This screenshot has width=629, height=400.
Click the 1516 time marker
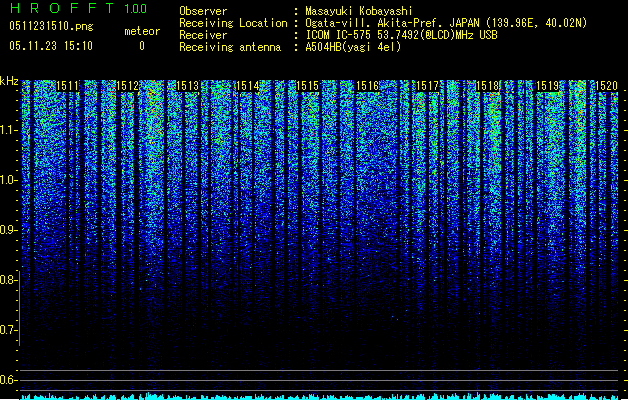tap(367, 86)
